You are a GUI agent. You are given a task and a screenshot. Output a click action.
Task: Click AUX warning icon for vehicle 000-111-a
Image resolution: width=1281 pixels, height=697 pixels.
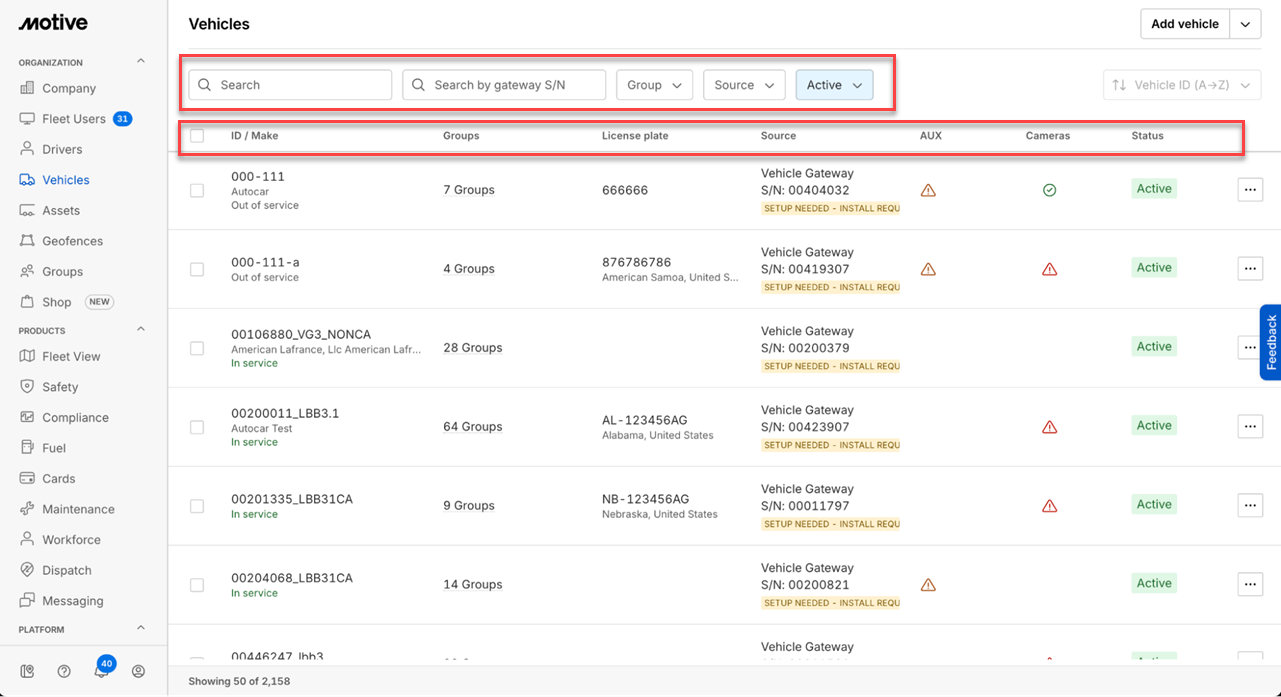coord(928,269)
